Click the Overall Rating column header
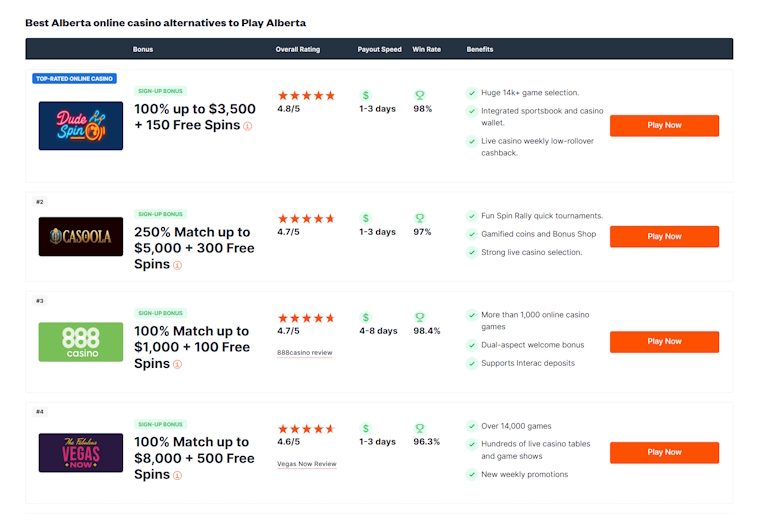 pyautogui.click(x=298, y=49)
